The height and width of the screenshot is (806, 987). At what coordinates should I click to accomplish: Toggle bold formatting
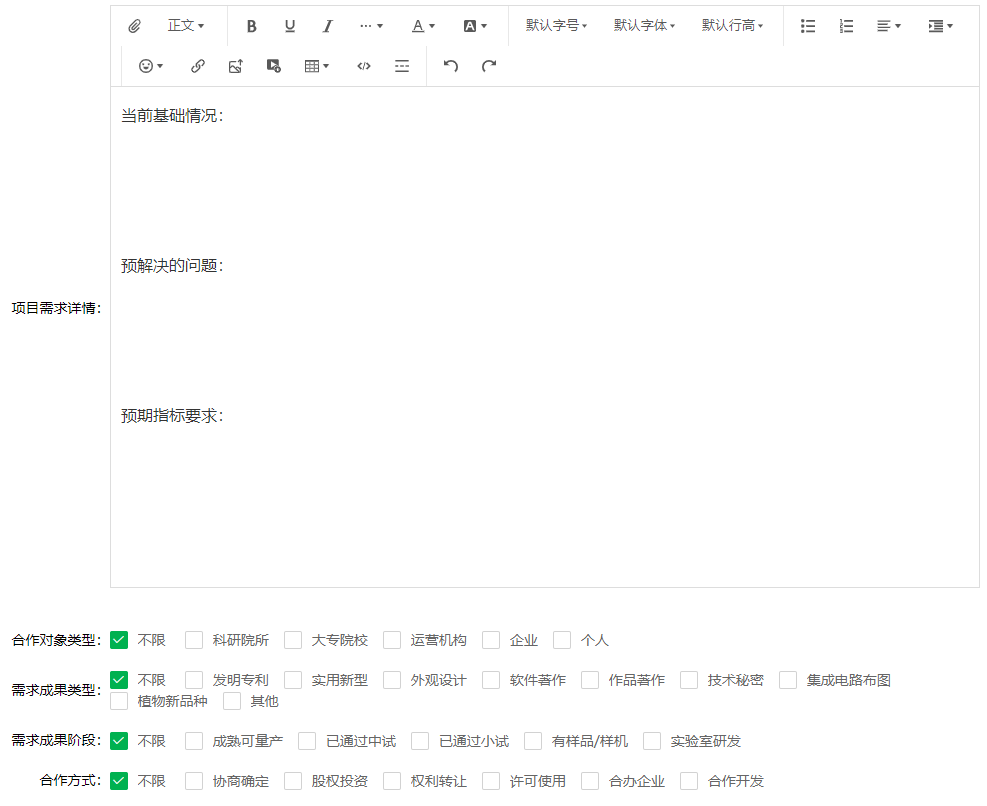pyautogui.click(x=252, y=26)
